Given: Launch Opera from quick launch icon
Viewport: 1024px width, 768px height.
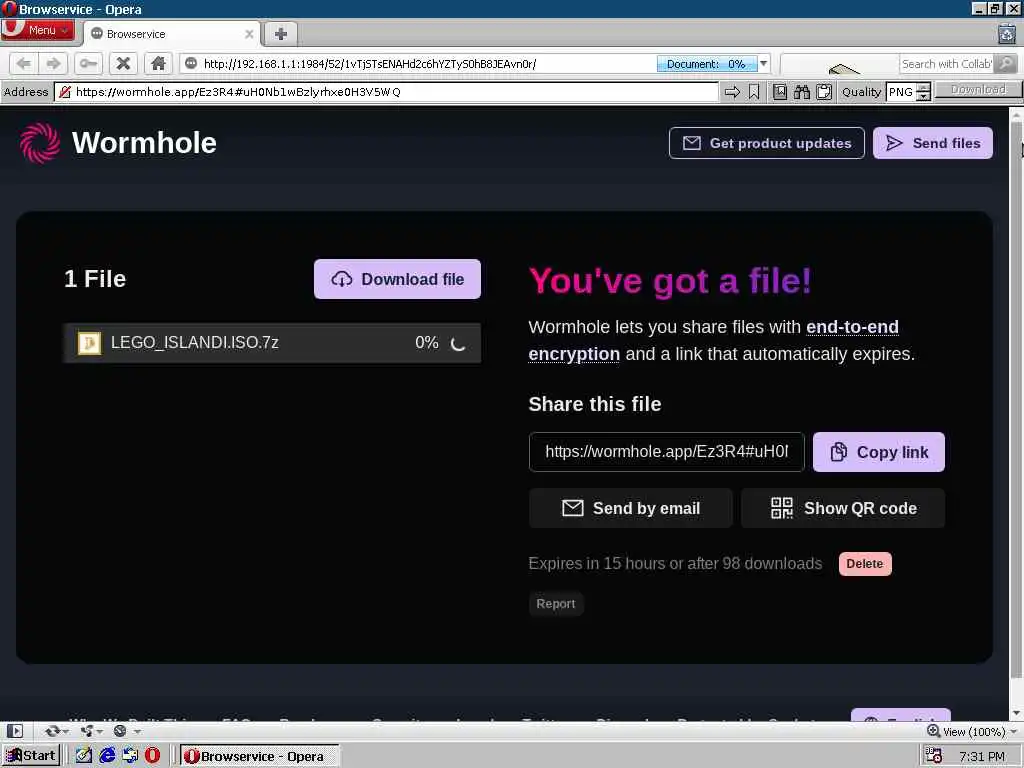Looking at the screenshot, I should 152,756.
